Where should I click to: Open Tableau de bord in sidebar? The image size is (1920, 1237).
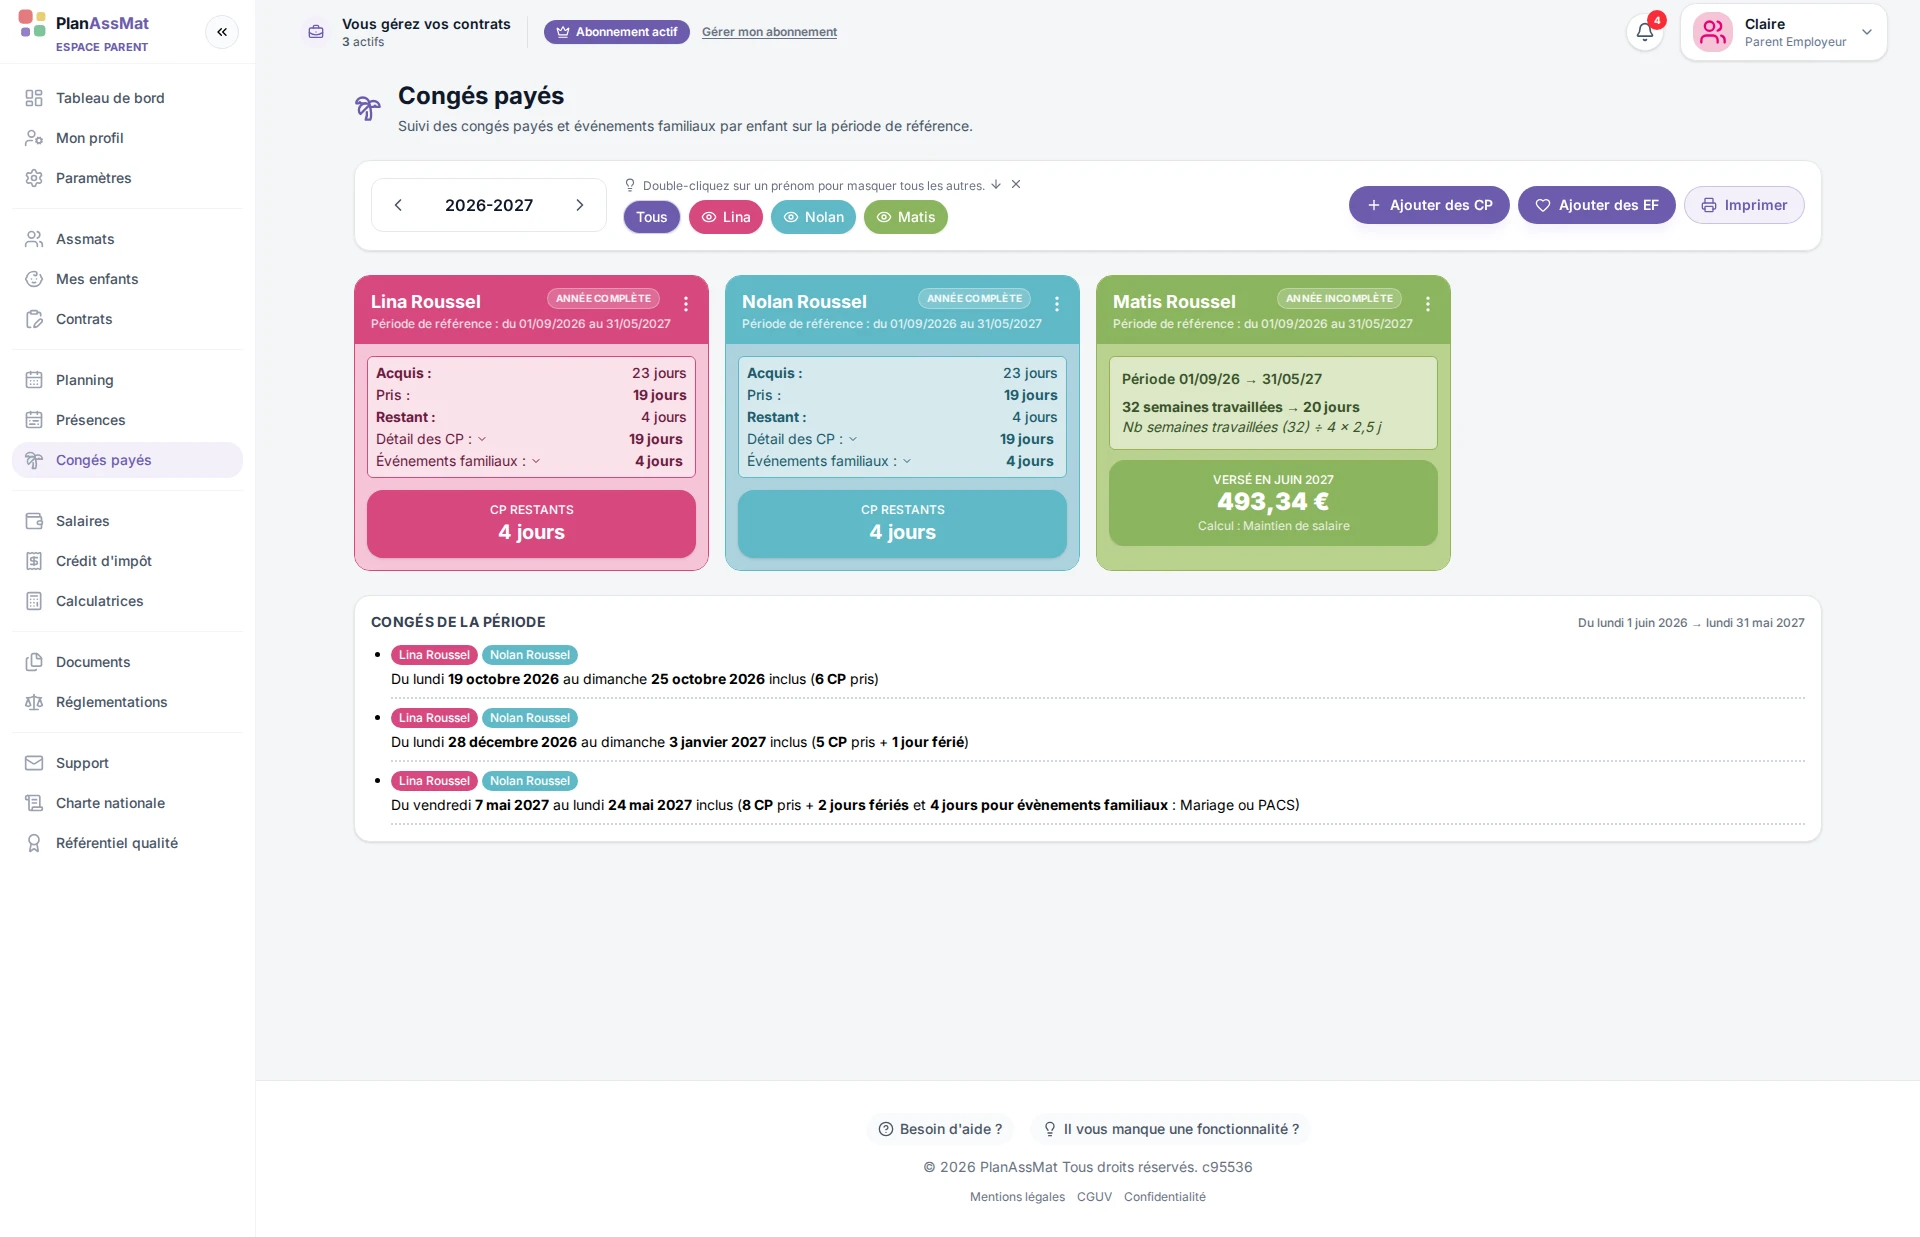click(x=127, y=98)
